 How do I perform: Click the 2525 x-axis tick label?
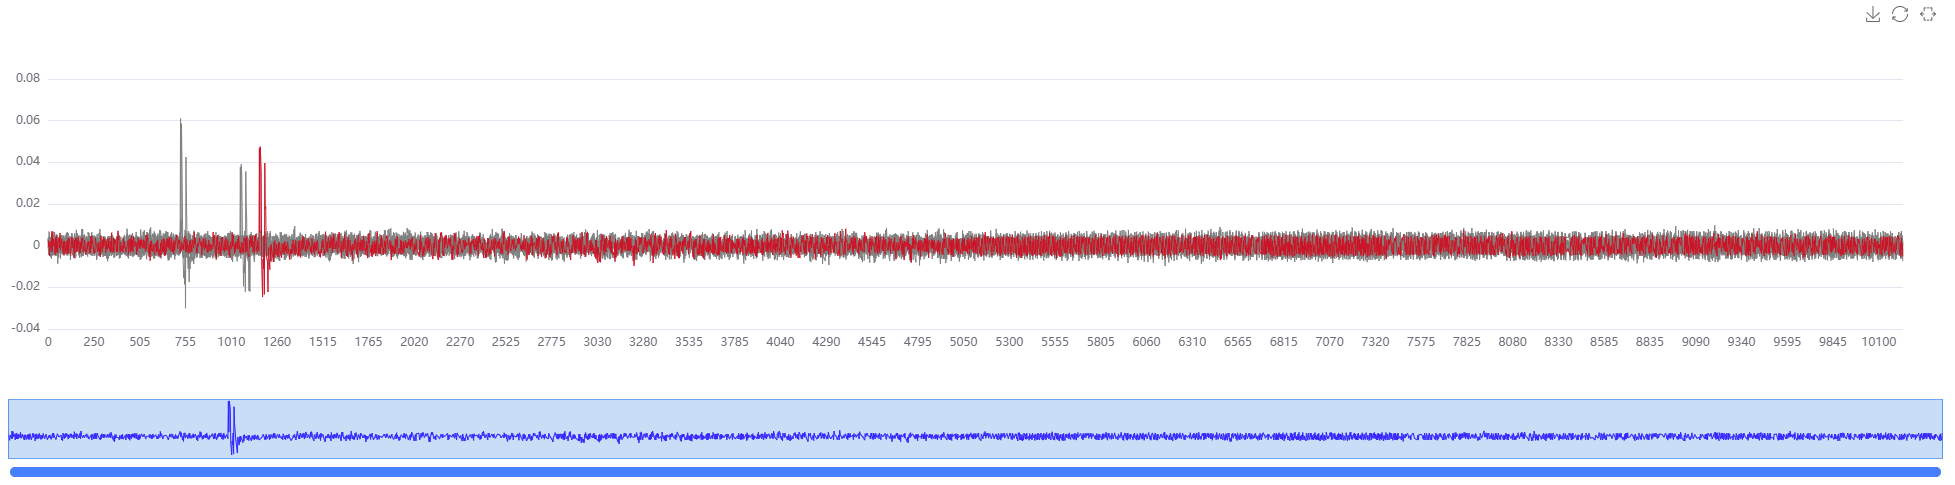click(506, 342)
